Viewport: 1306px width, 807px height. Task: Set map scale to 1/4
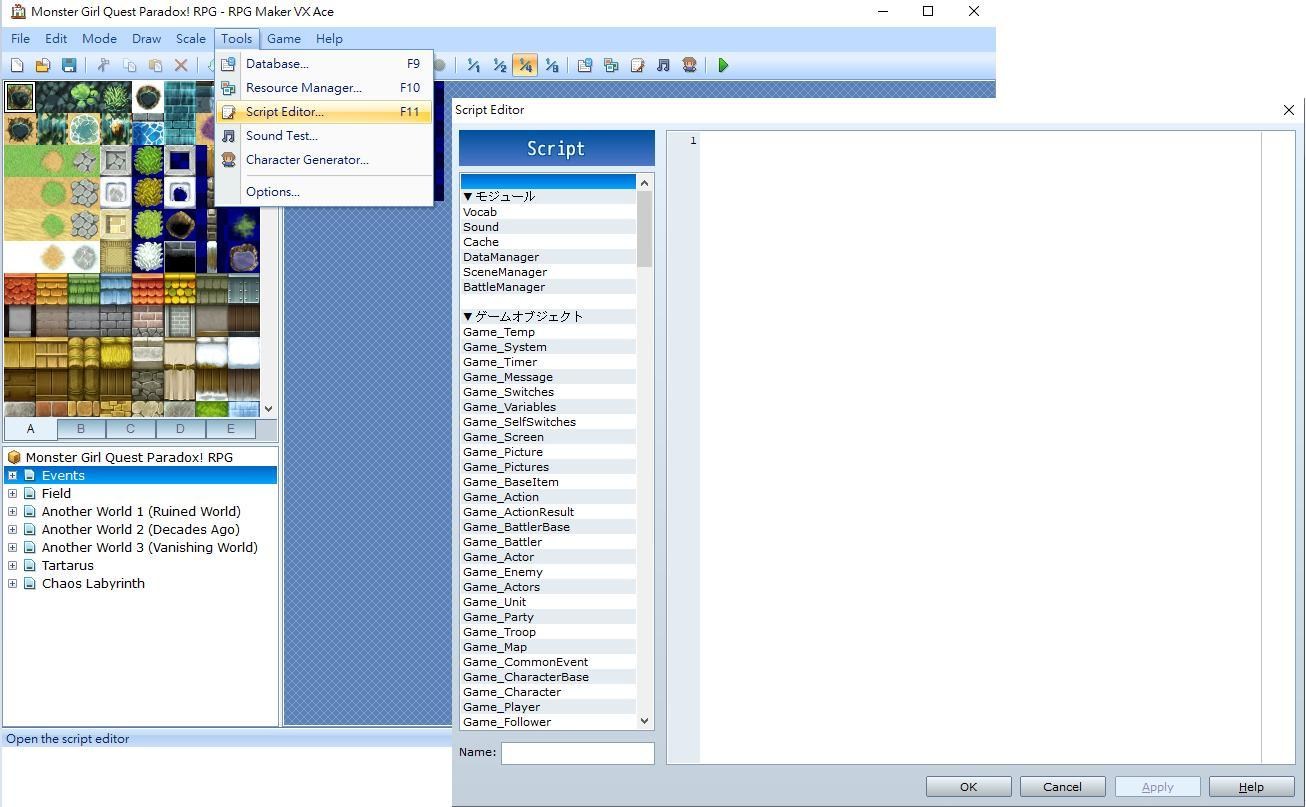click(x=525, y=65)
